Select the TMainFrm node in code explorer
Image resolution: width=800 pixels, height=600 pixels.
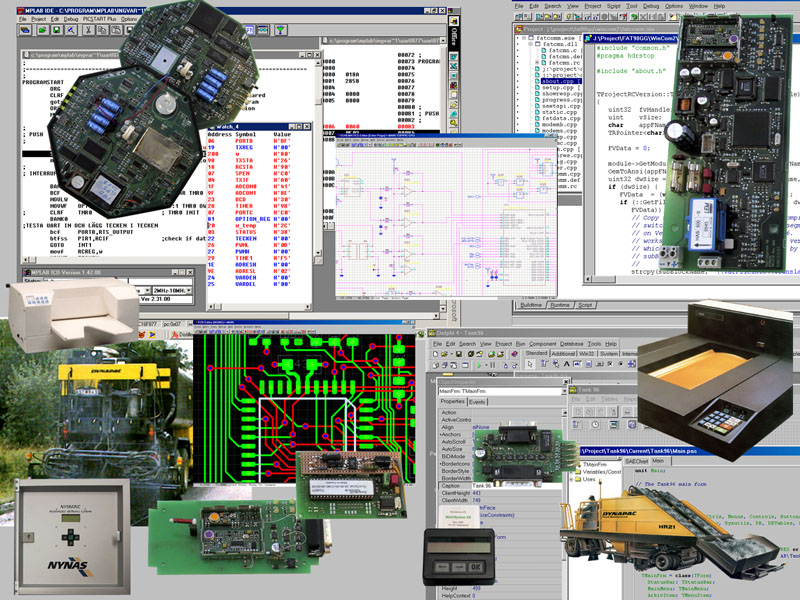(594, 465)
